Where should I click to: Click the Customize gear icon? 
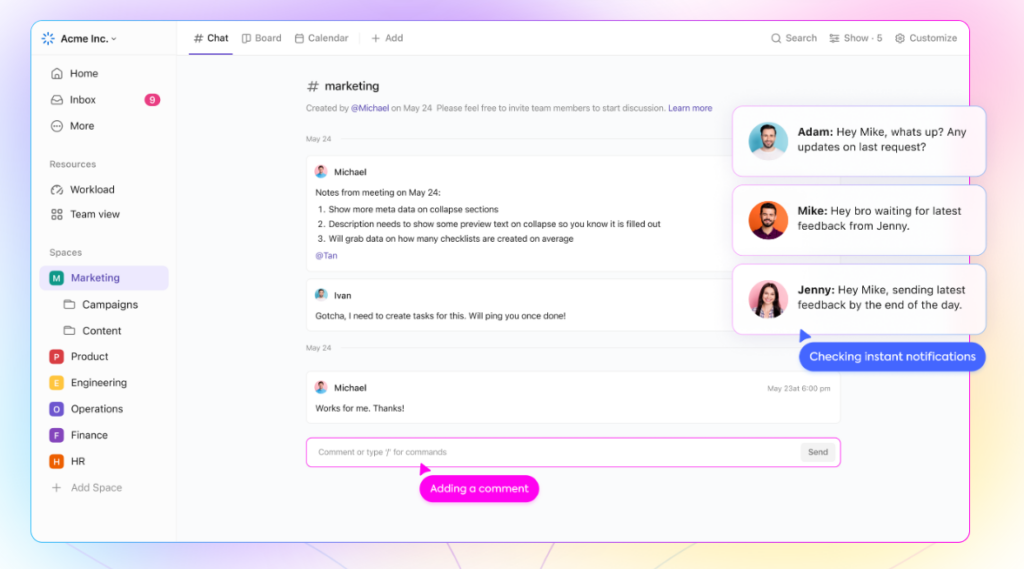click(x=900, y=39)
